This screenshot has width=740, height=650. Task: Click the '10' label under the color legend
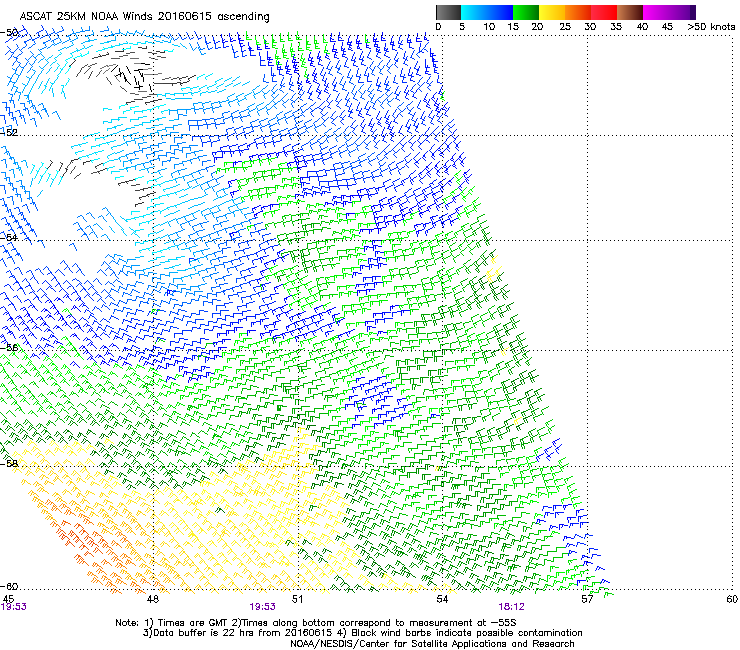pyautogui.click(x=489, y=27)
